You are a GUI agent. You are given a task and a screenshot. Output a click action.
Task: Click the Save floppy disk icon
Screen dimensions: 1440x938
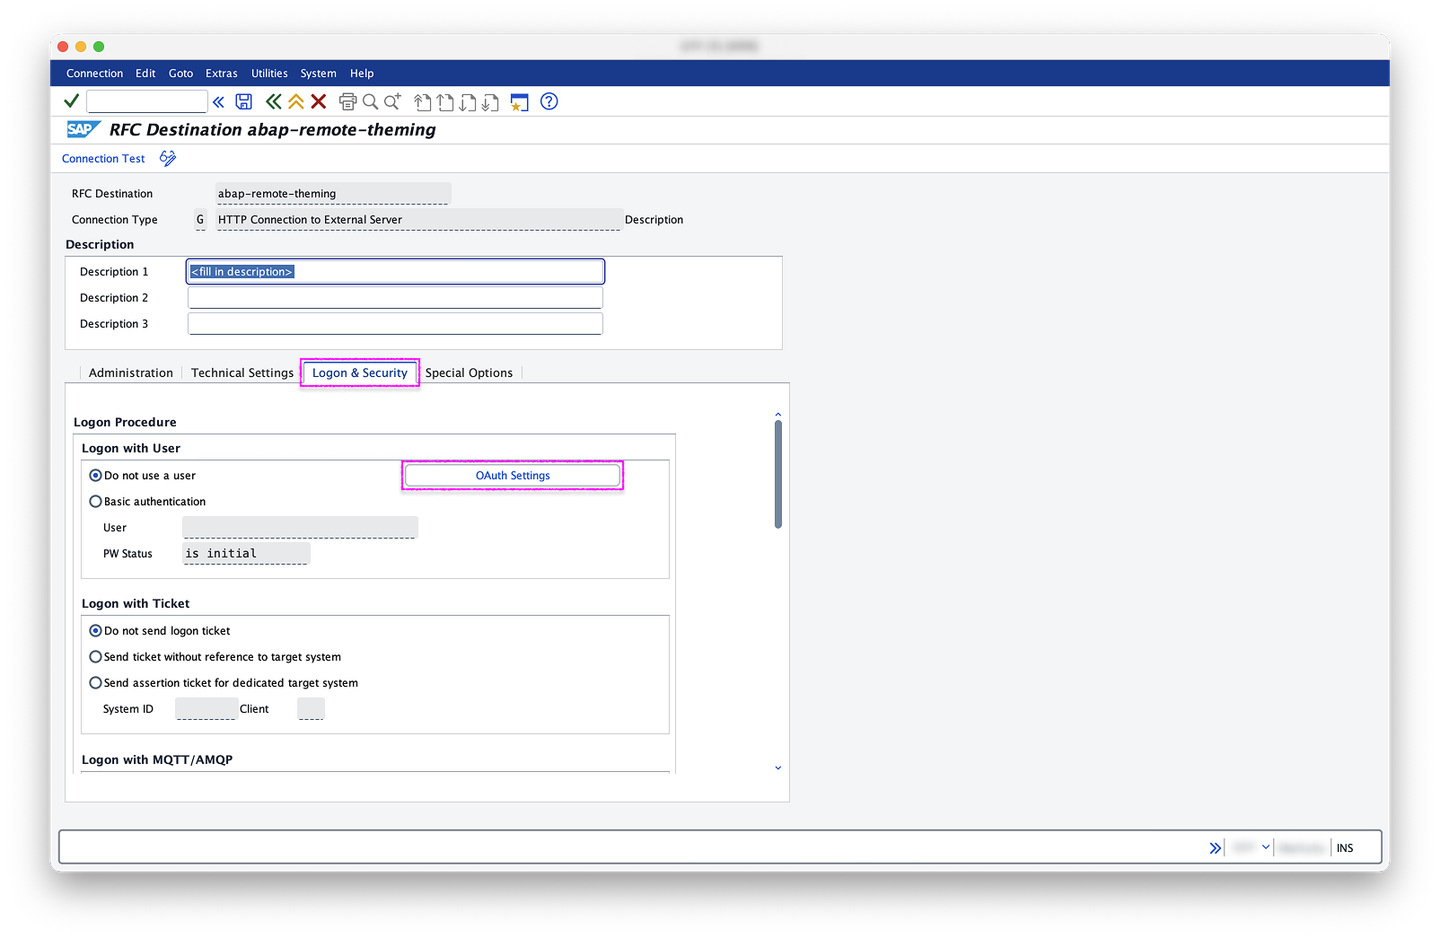click(244, 101)
